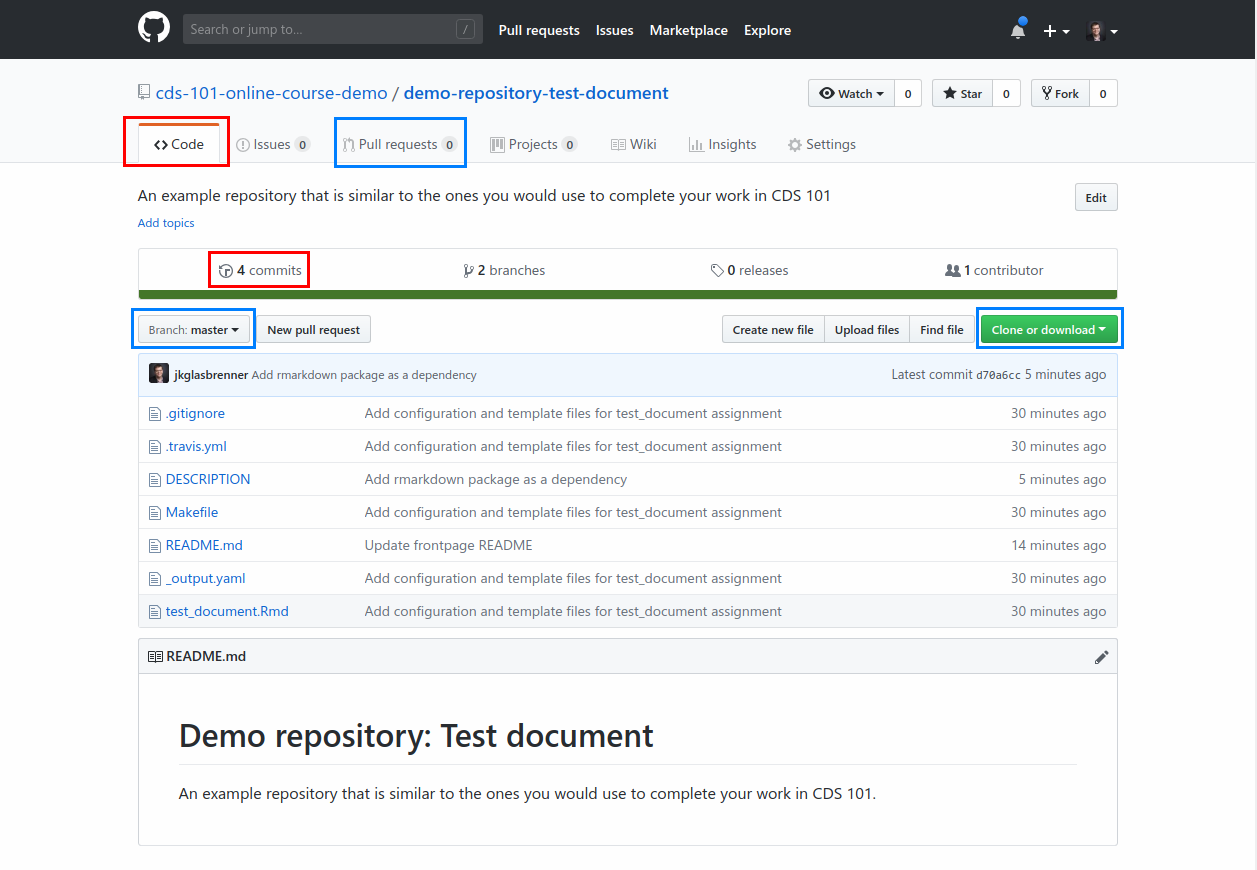Open README.md in the file list
The width and height of the screenshot is (1257, 870).
(x=204, y=545)
